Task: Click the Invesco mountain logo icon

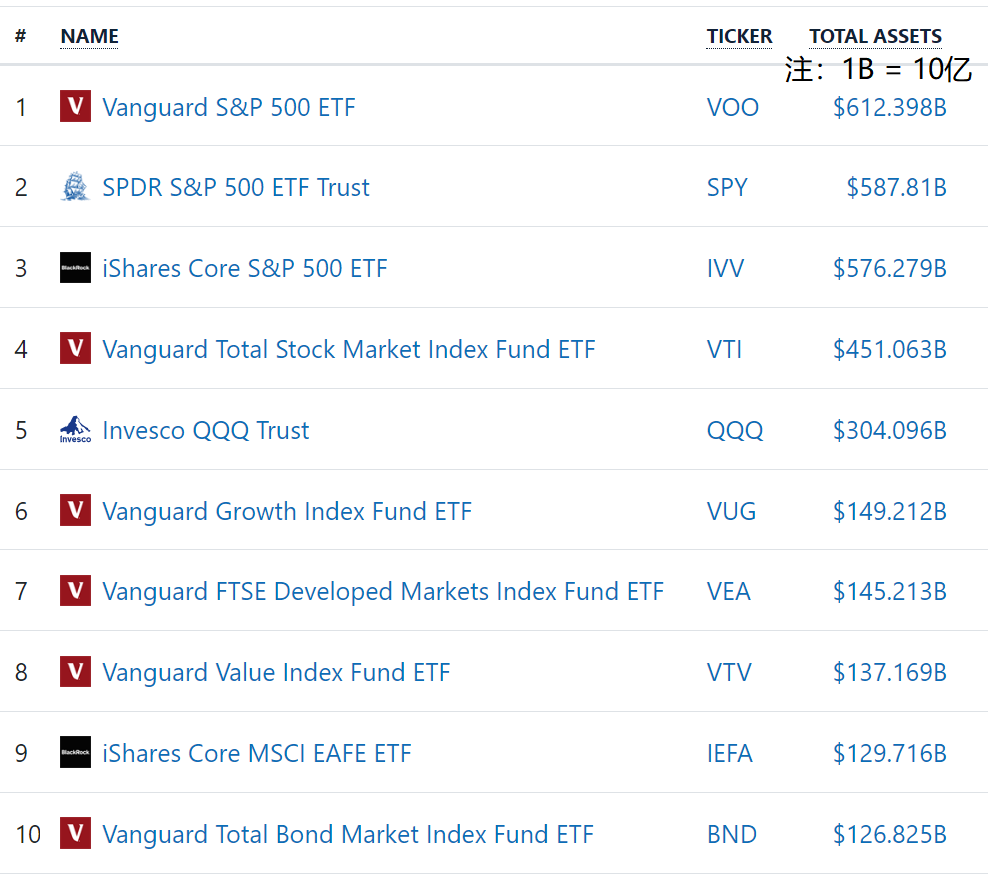Action: [x=75, y=430]
